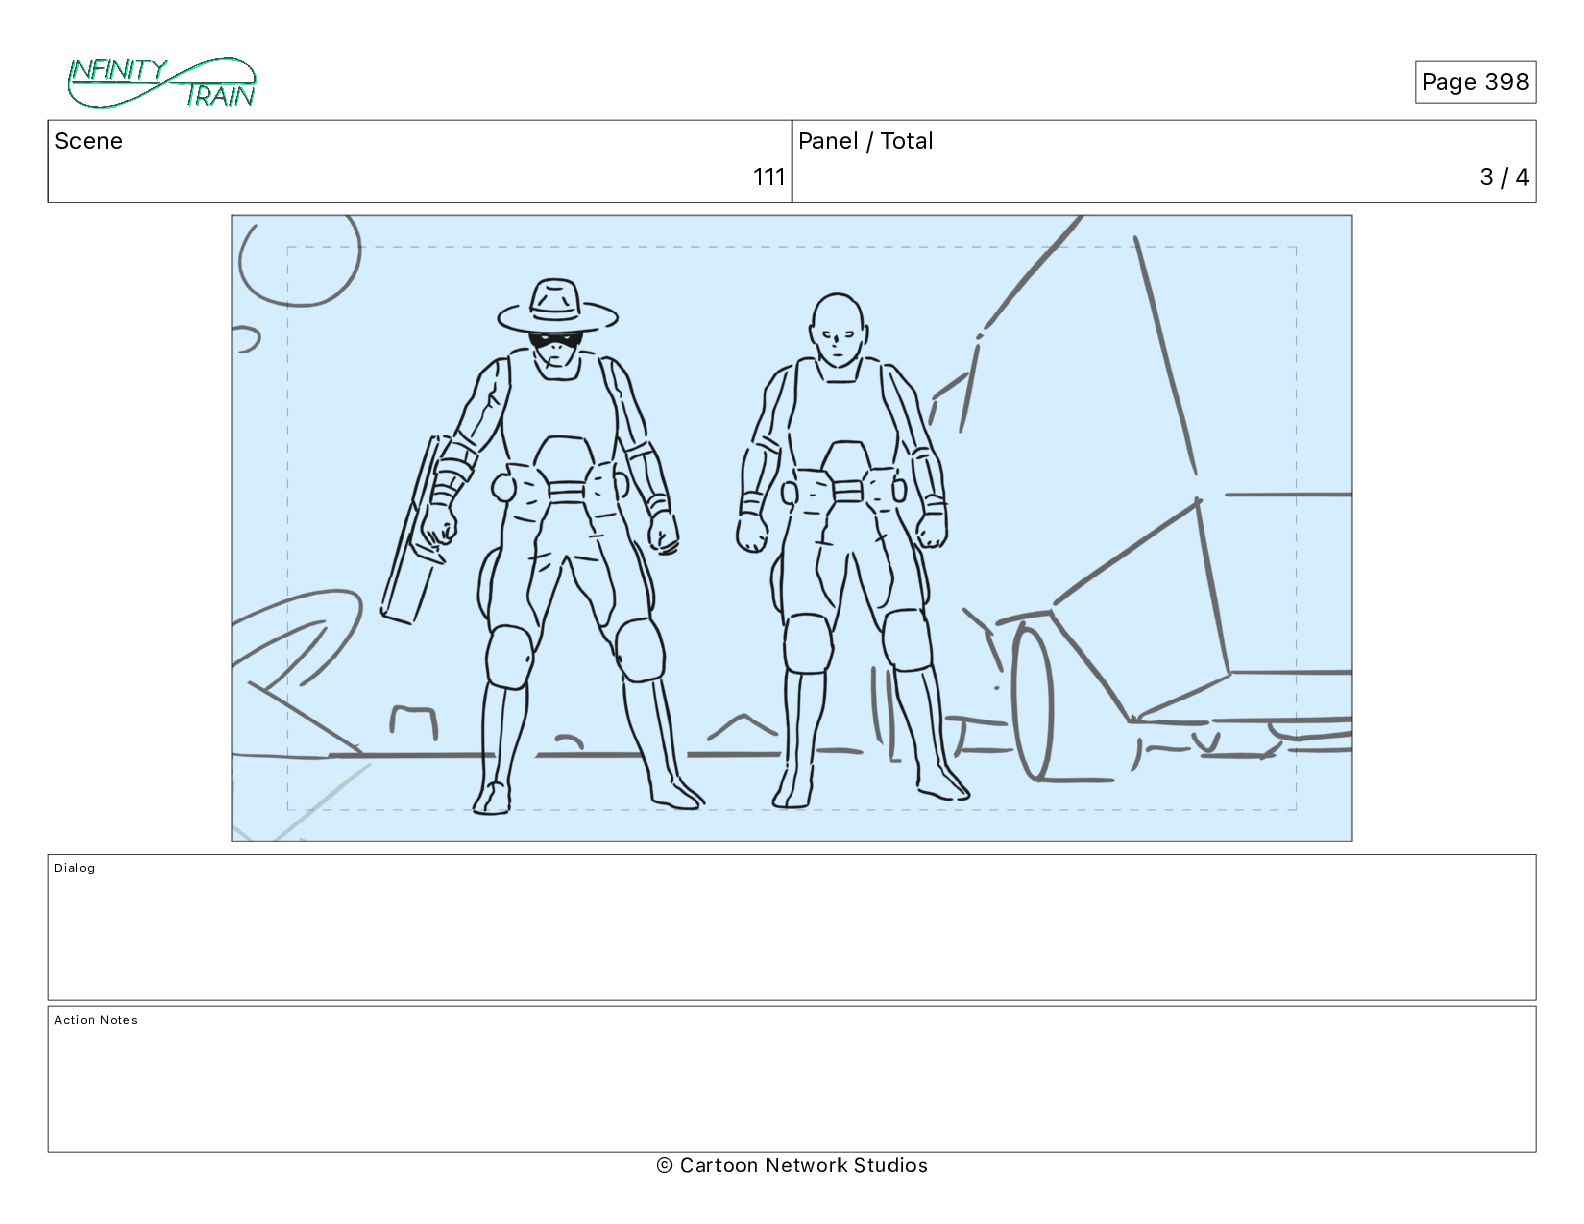Image resolution: width=1584 pixels, height=1224 pixels.
Task: Click the Infinity Train logo
Action: click(162, 83)
